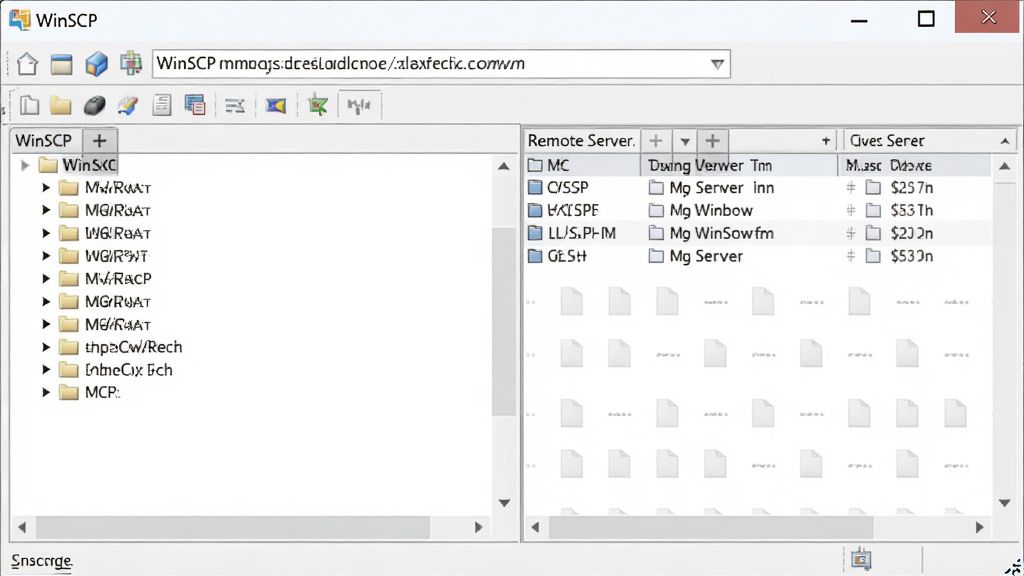This screenshot has height=576, width=1024.
Task: Click the MC column header
Action: point(583,165)
